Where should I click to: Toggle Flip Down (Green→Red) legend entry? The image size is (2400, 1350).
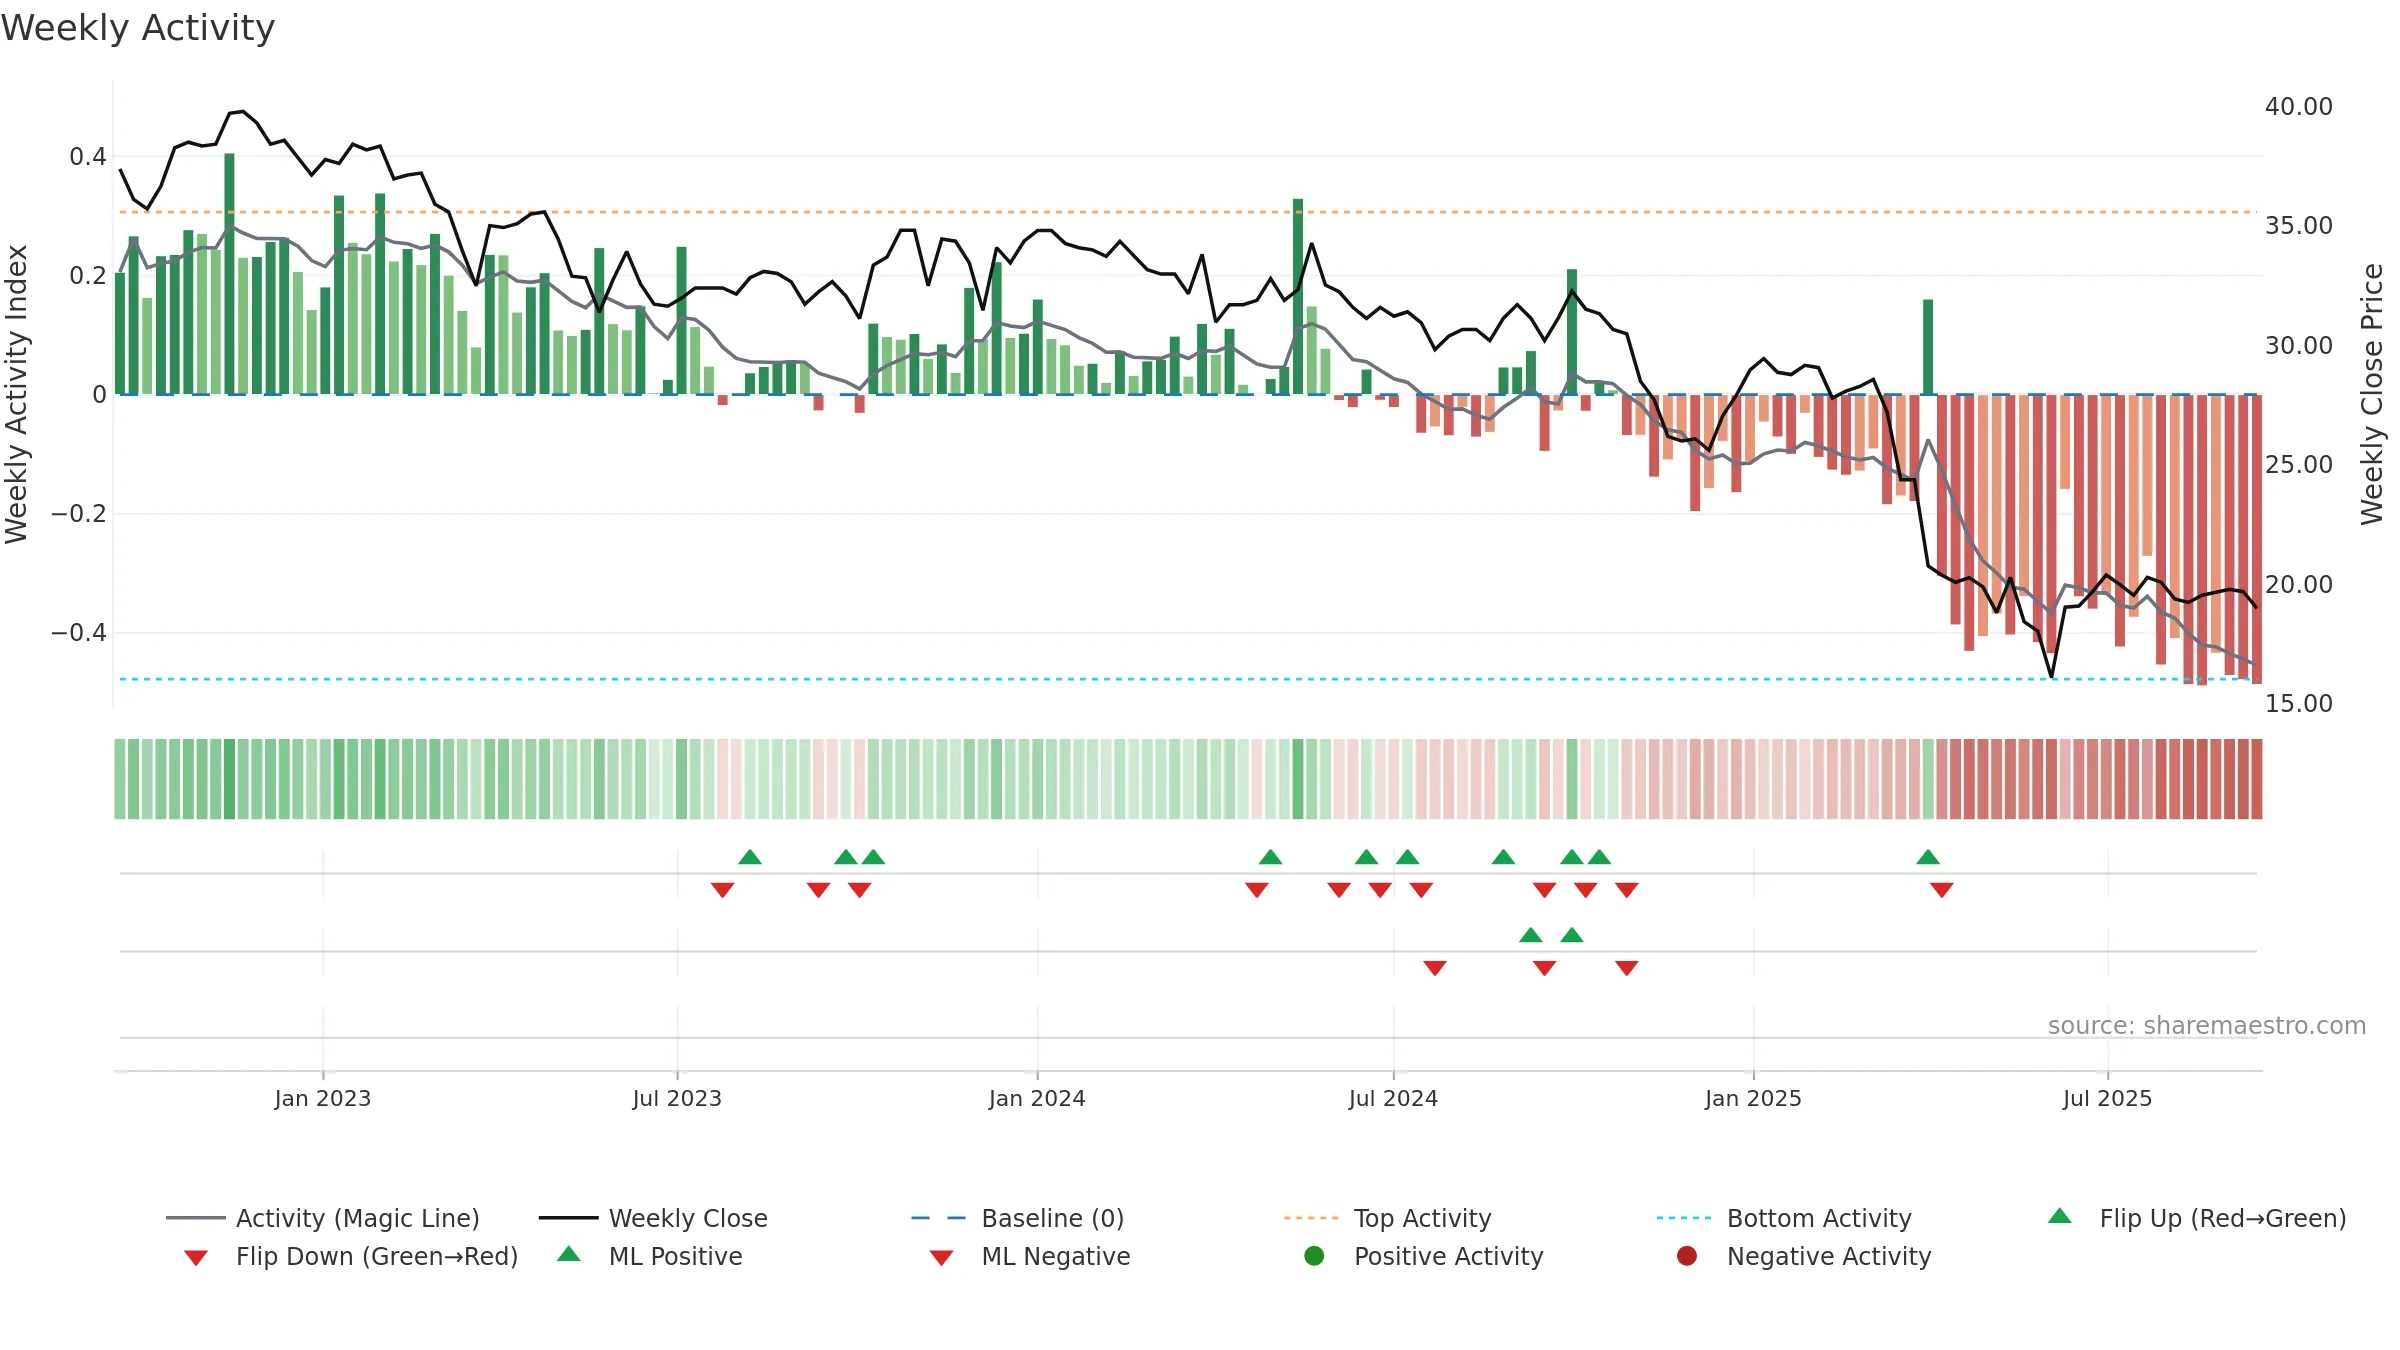click(x=351, y=1256)
